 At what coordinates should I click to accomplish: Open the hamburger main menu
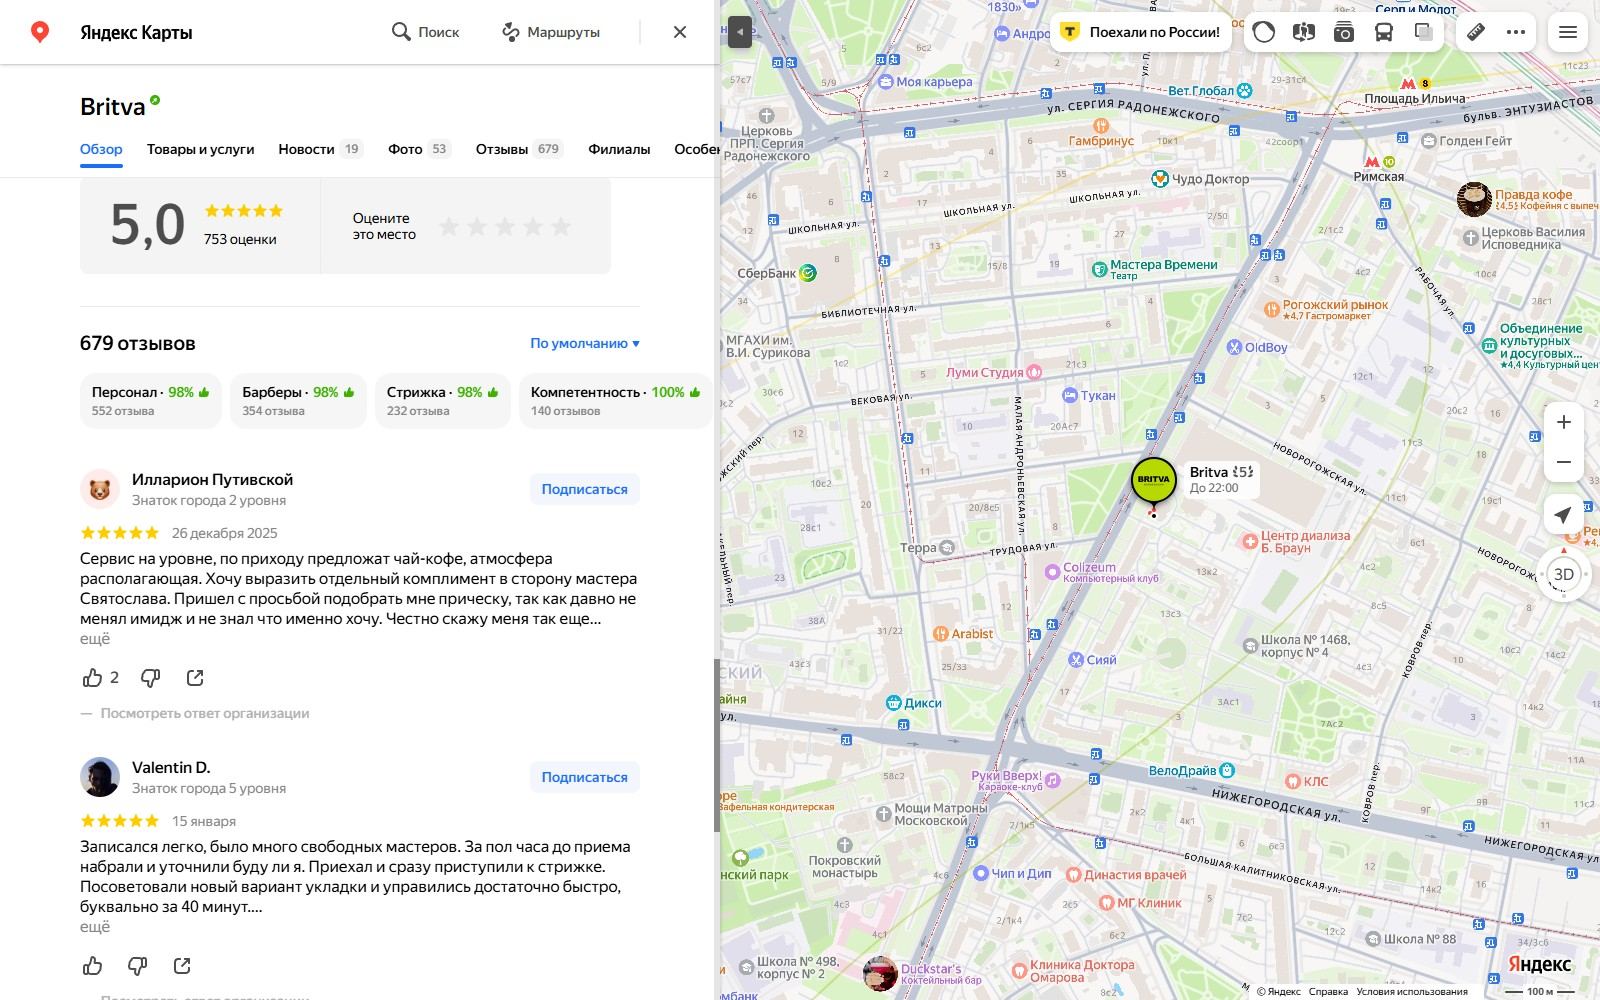pyautogui.click(x=1568, y=32)
